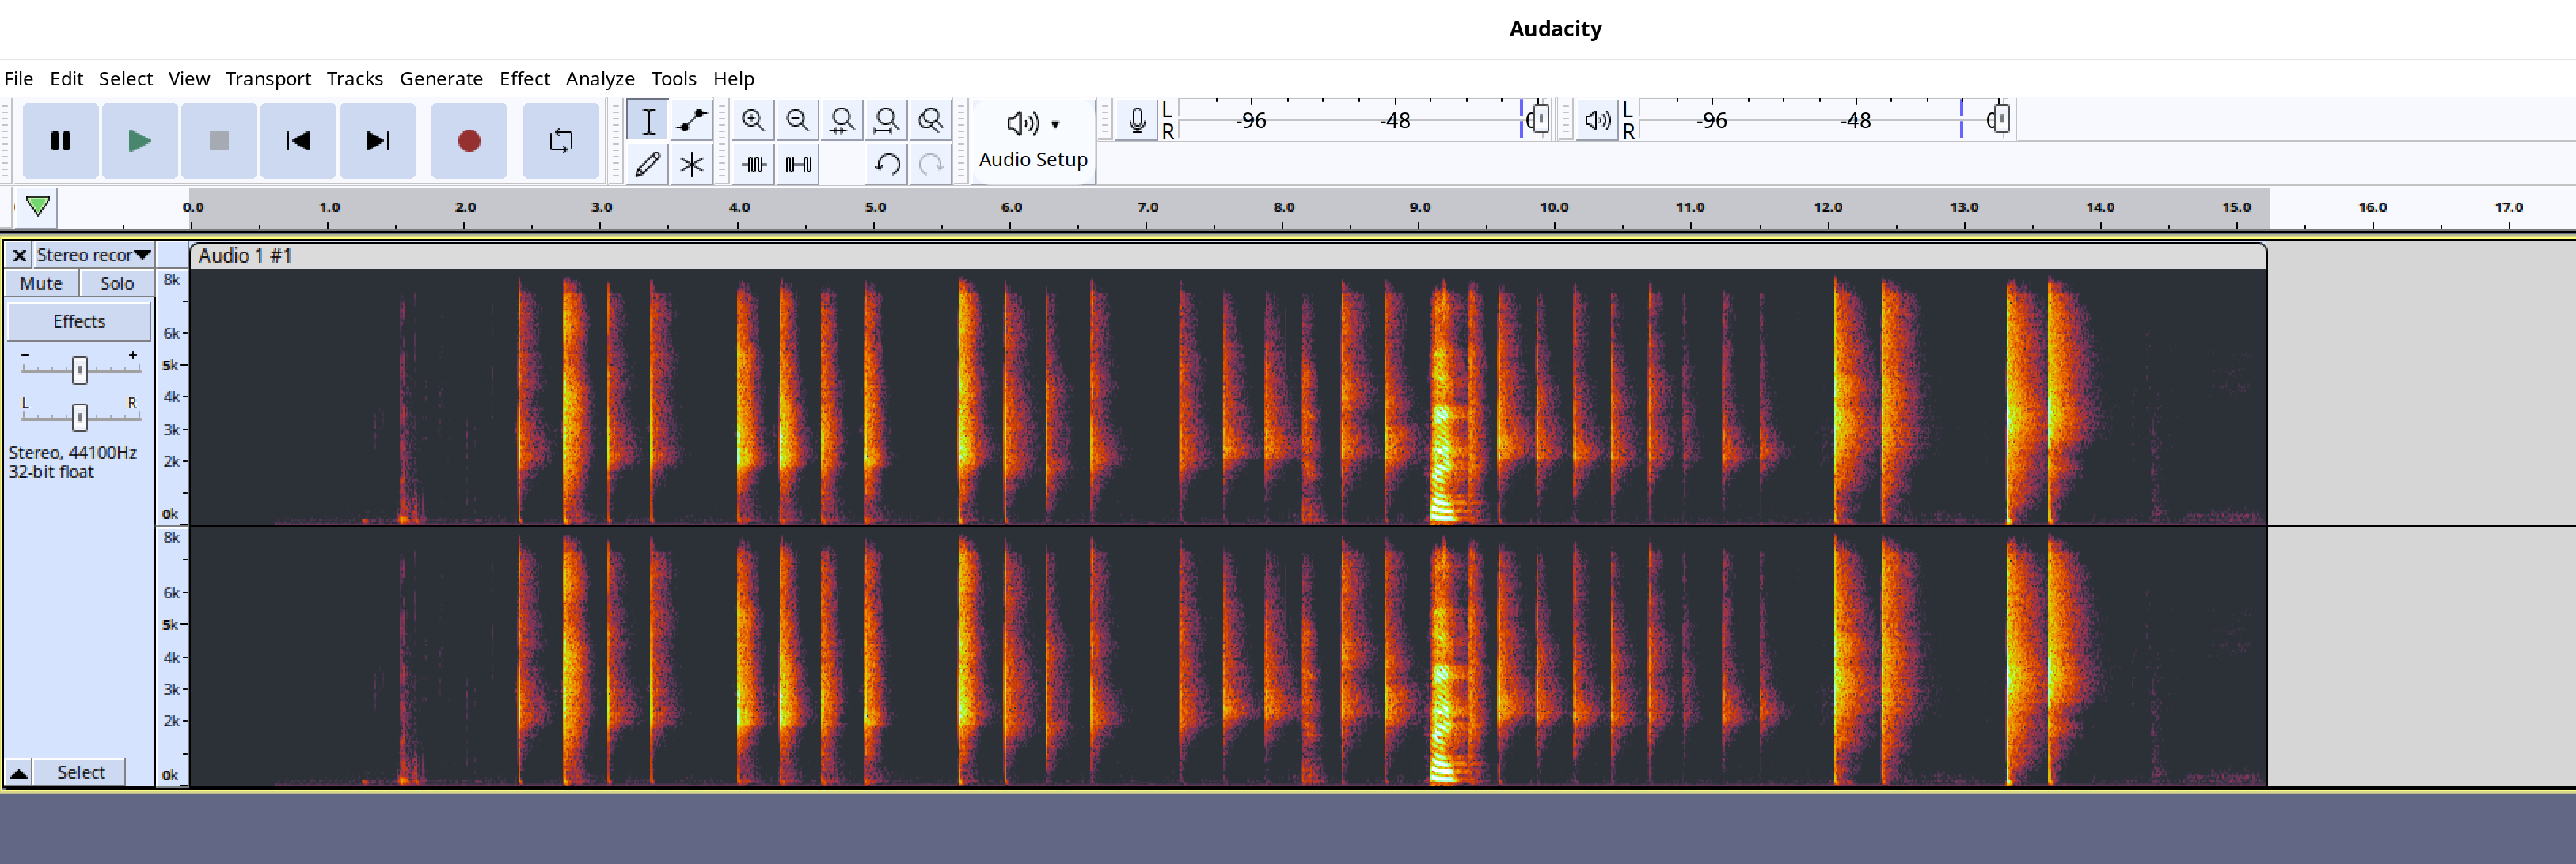Image resolution: width=2576 pixels, height=864 pixels.
Task: Click the Zoom In icon
Action: pos(754,121)
